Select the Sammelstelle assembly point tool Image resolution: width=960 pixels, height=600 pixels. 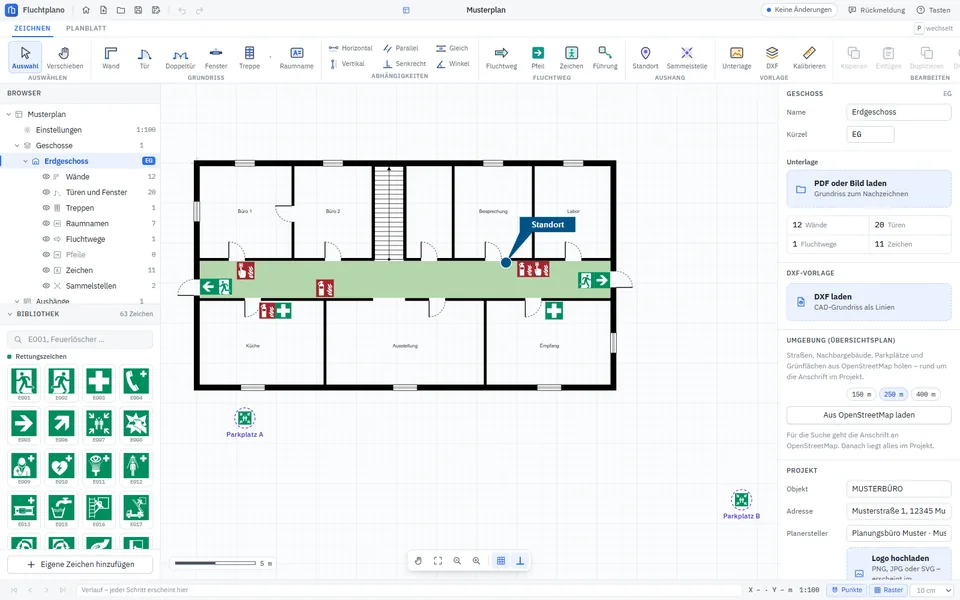coord(687,58)
